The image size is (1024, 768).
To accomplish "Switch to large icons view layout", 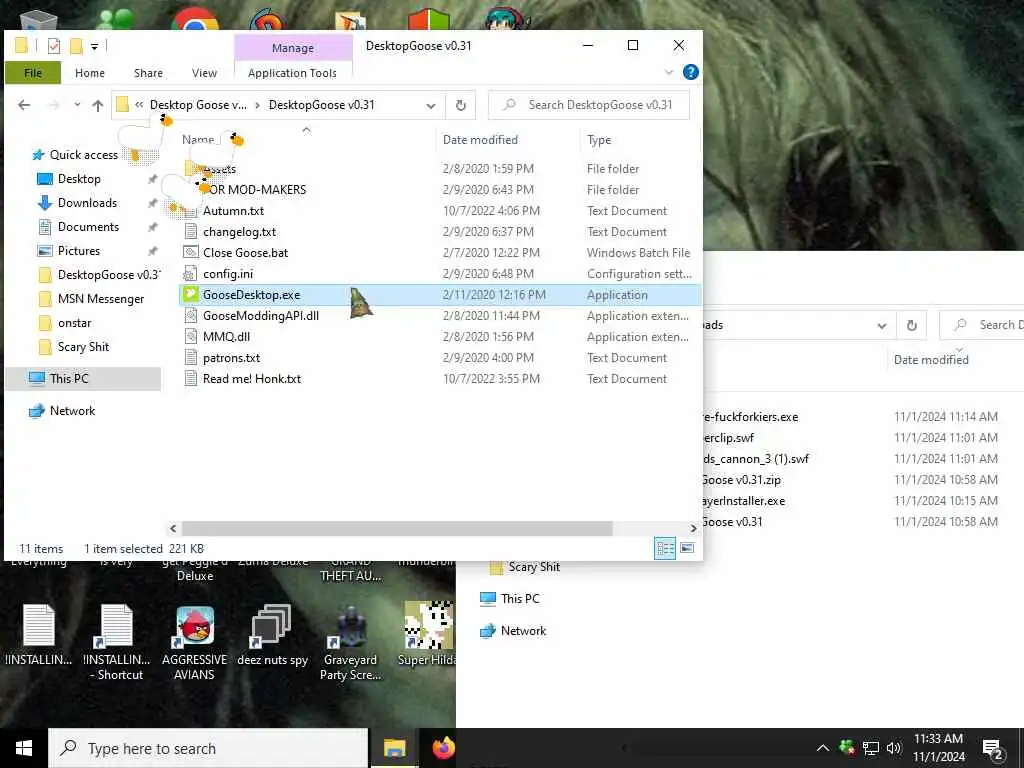I will (687, 549).
